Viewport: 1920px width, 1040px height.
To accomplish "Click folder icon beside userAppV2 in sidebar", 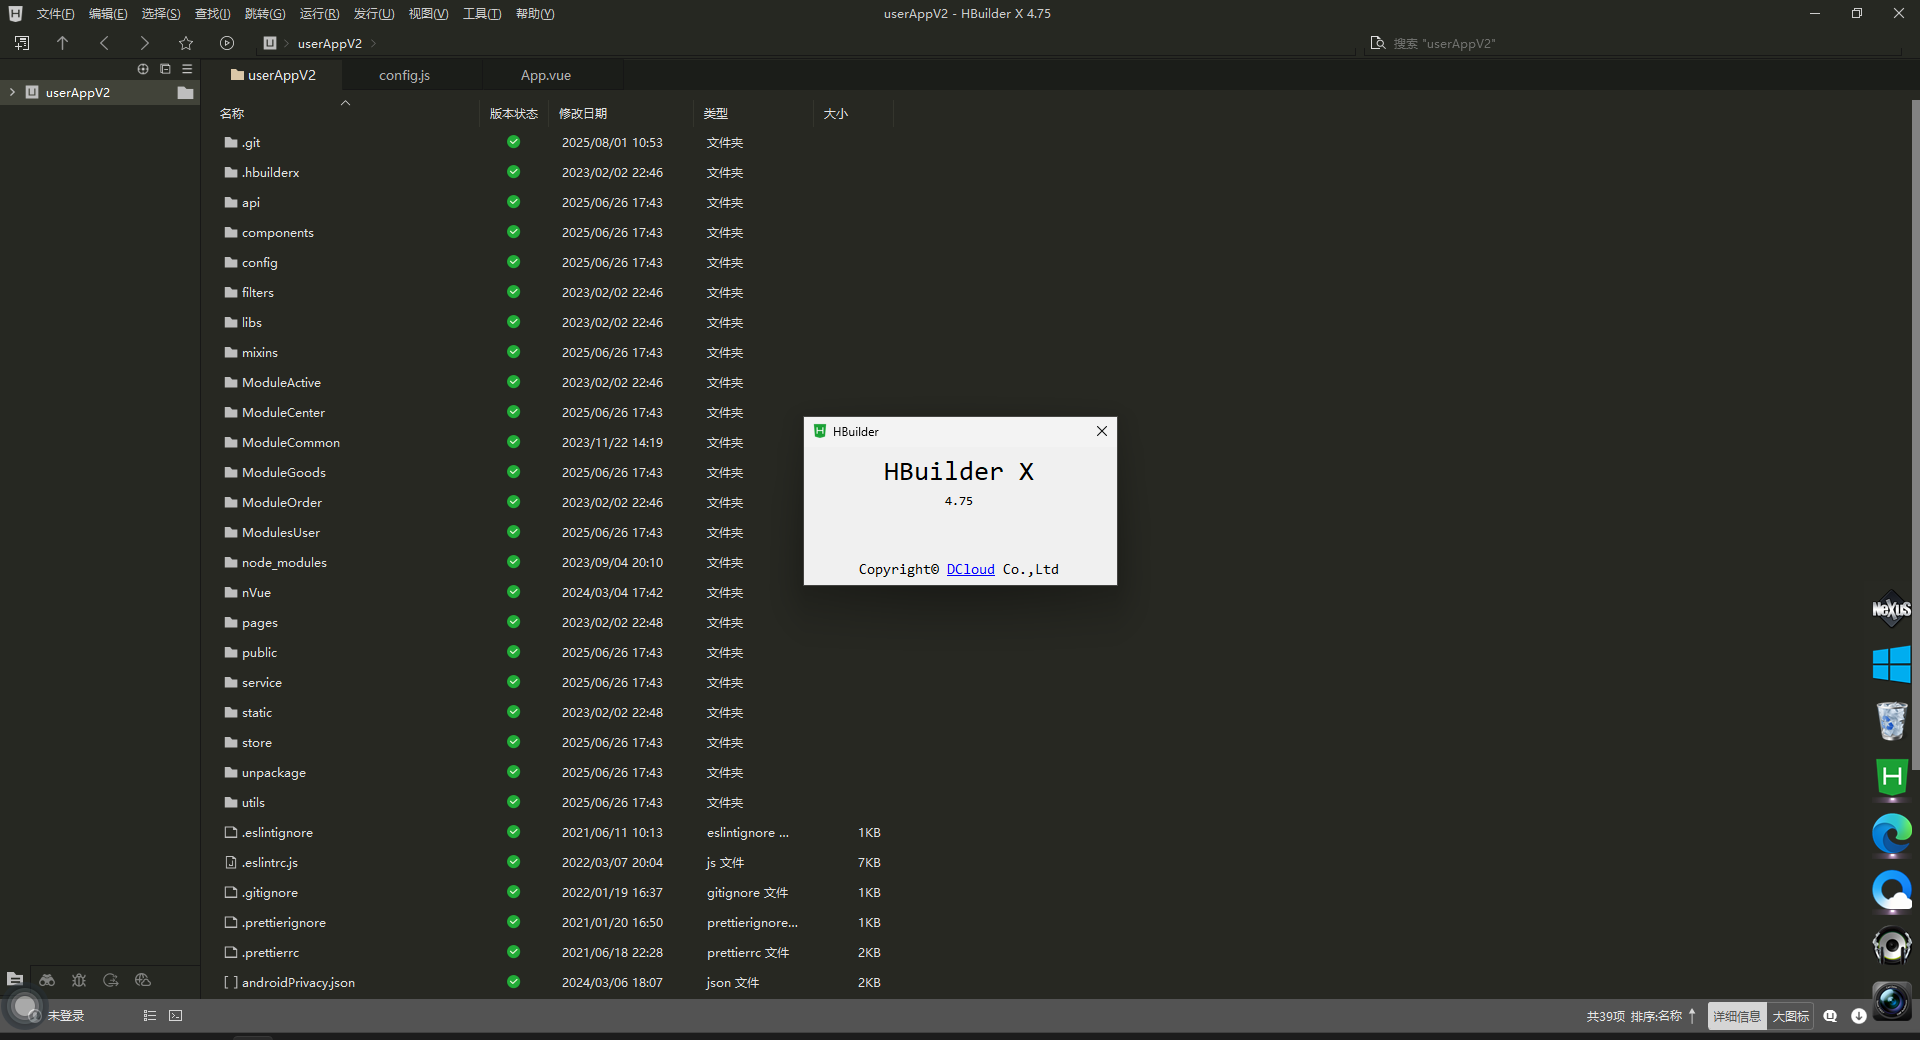I will pyautogui.click(x=185, y=92).
